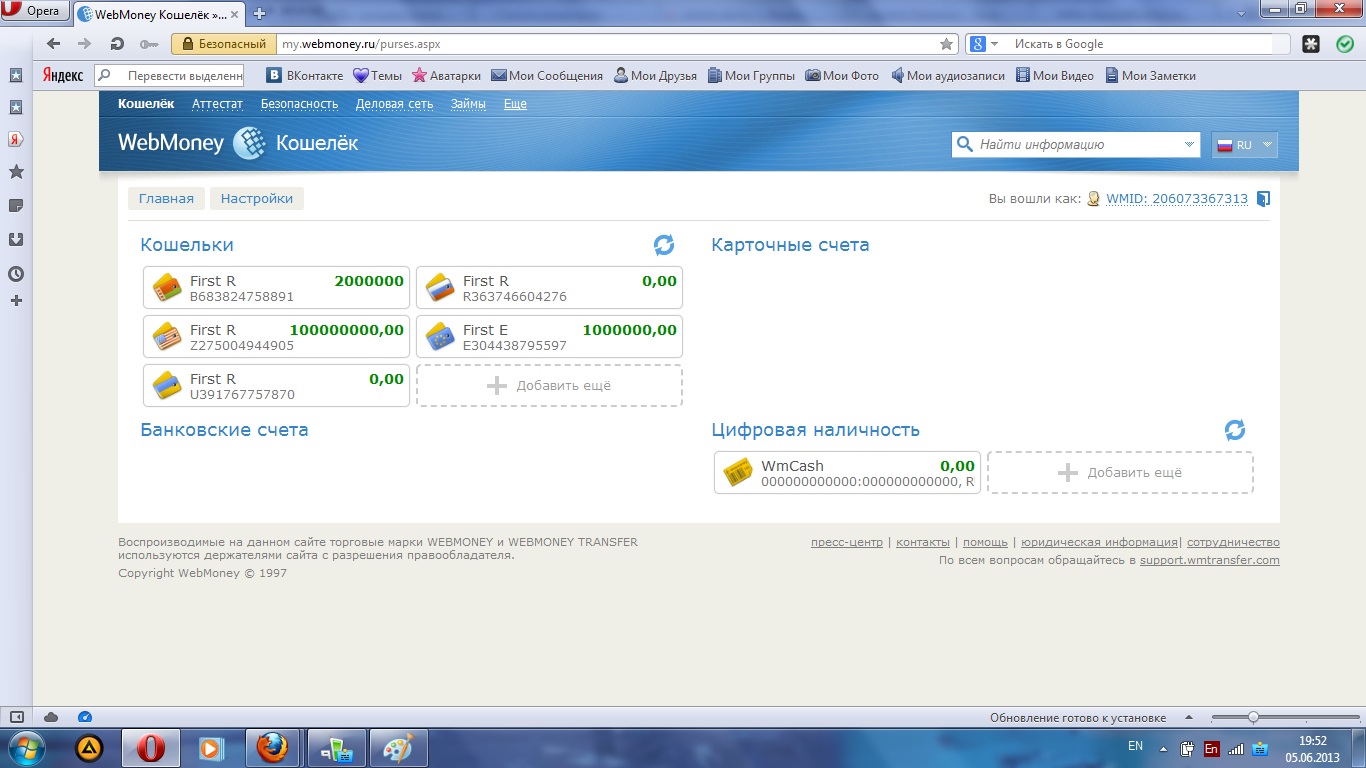The image size is (1366, 768).
Task: Open the Еще menu item
Action: coord(515,104)
